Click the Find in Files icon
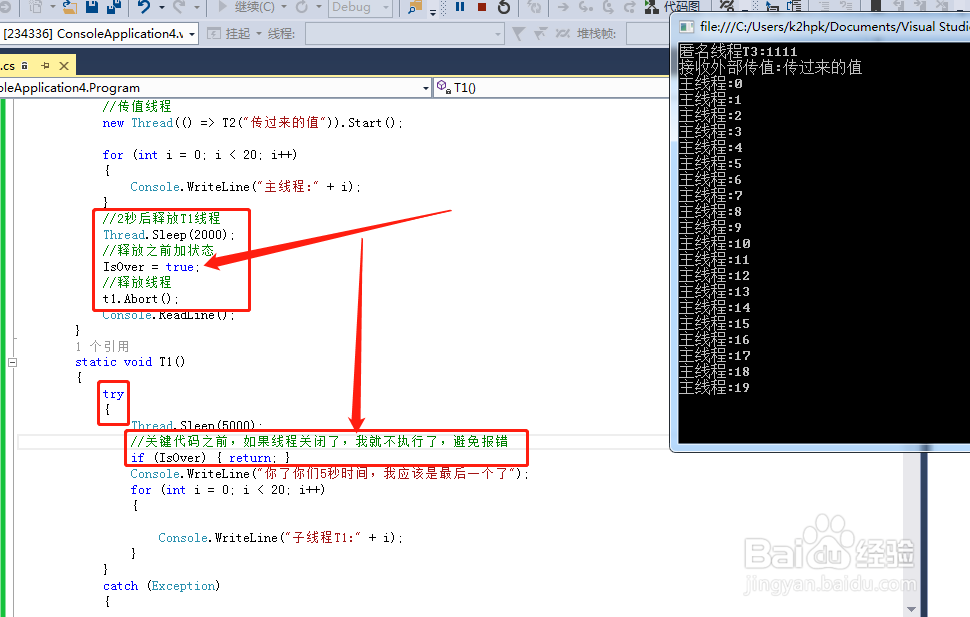Image resolution: width=970 pixels, height=617 pixels. pos(414,6)
